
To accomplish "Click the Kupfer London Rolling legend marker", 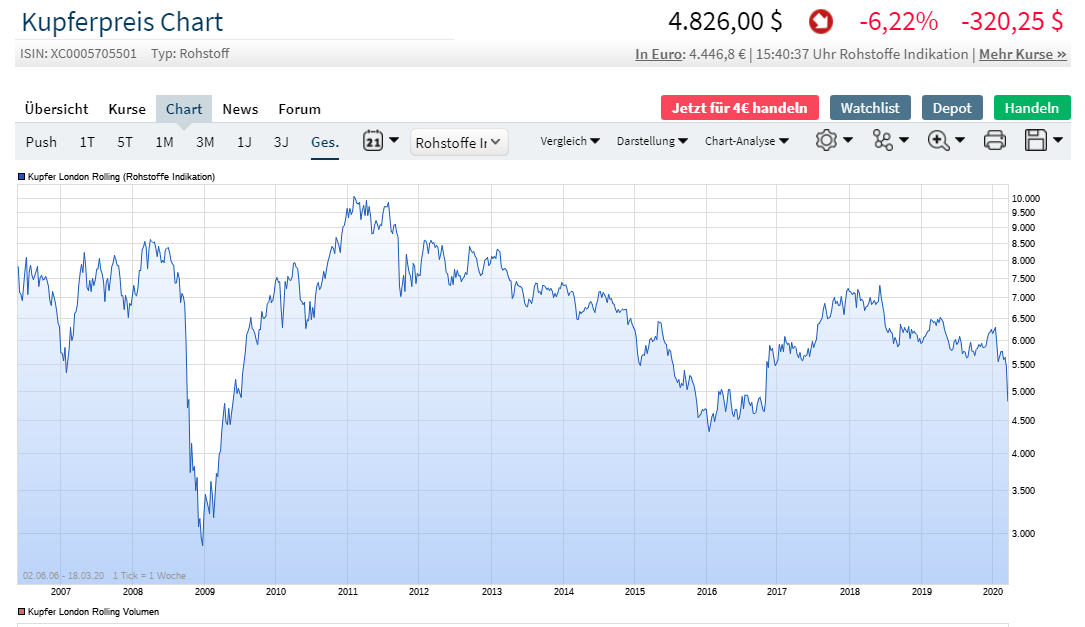I will point(22,176).
